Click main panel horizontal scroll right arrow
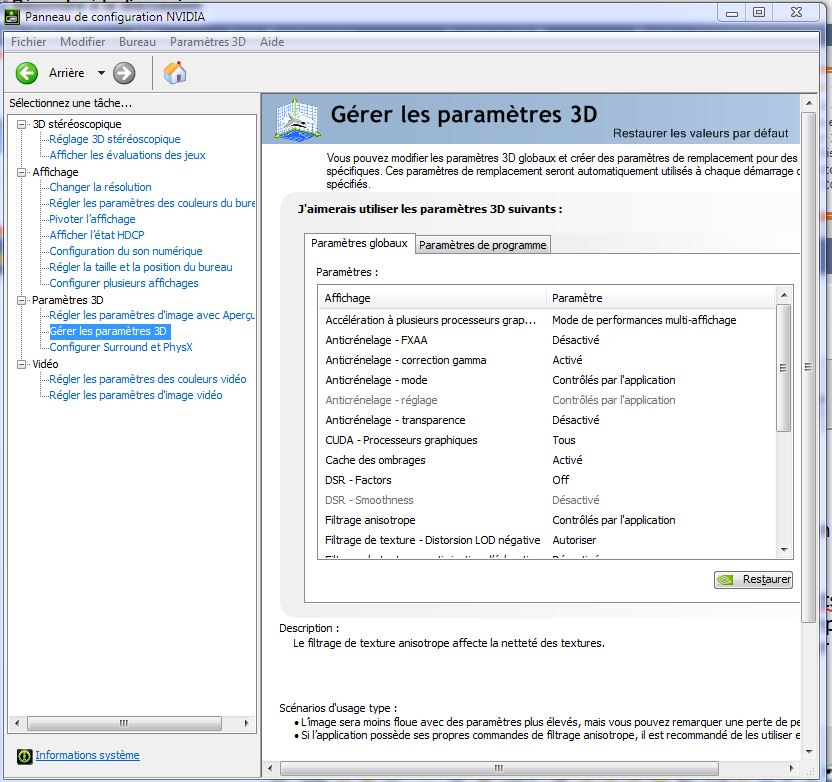 (x=791, y=768)
